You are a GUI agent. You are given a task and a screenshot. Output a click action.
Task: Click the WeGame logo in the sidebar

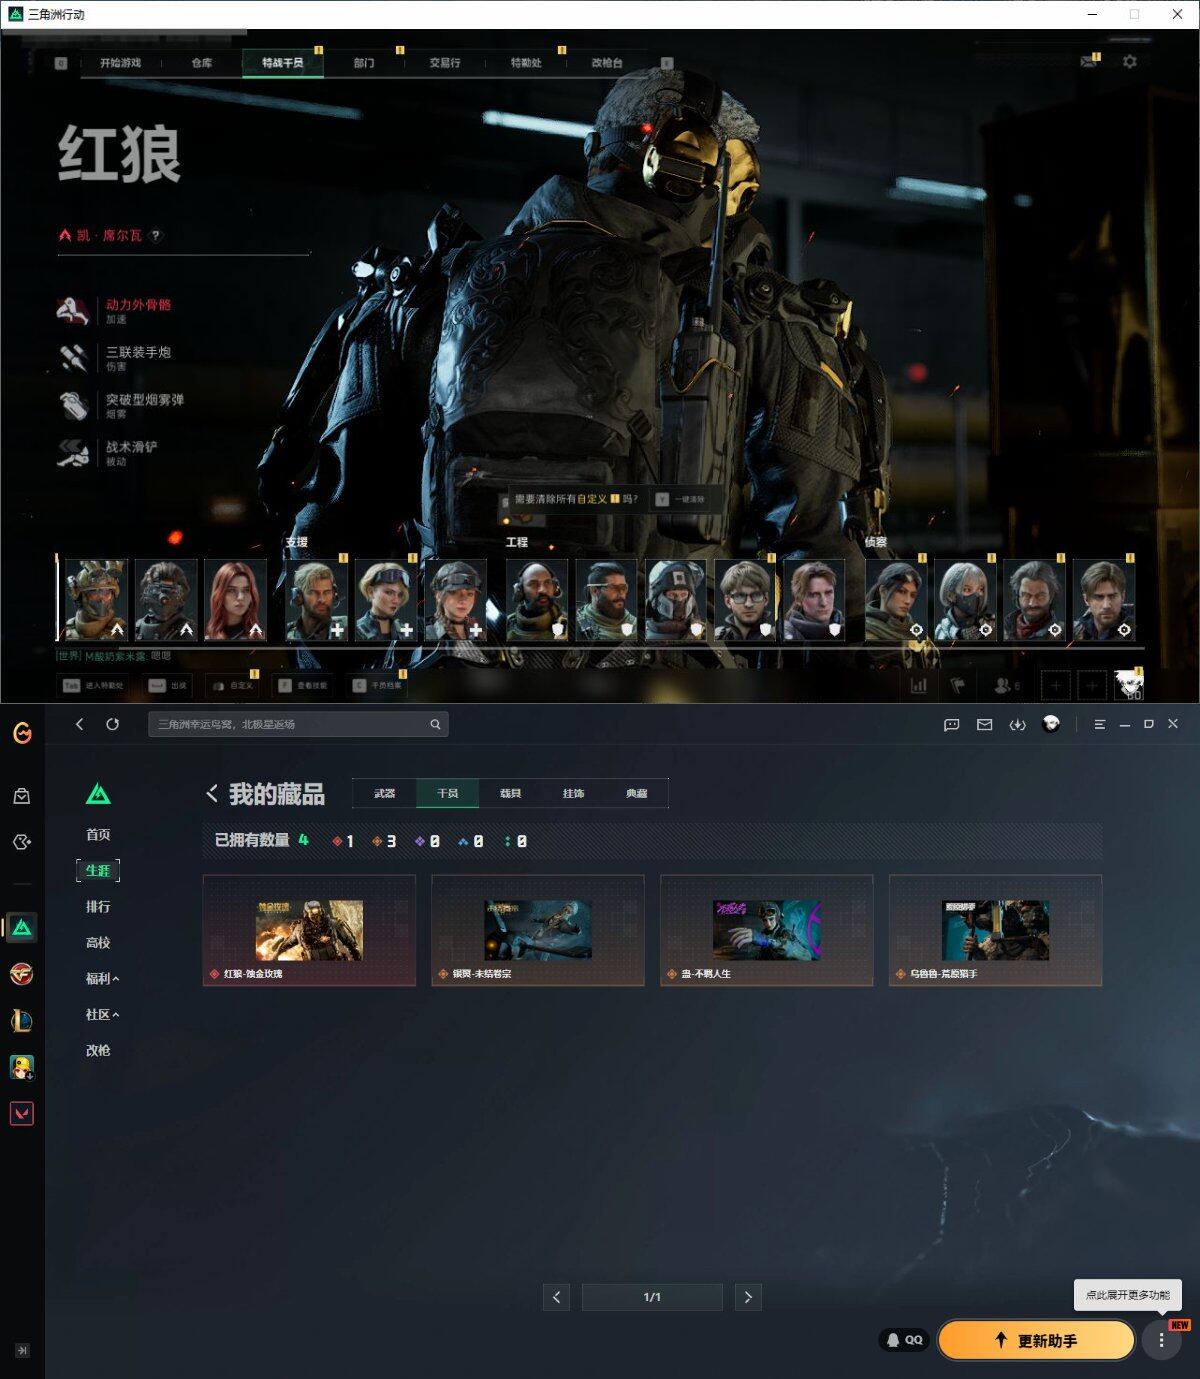(x=22, y=733)
